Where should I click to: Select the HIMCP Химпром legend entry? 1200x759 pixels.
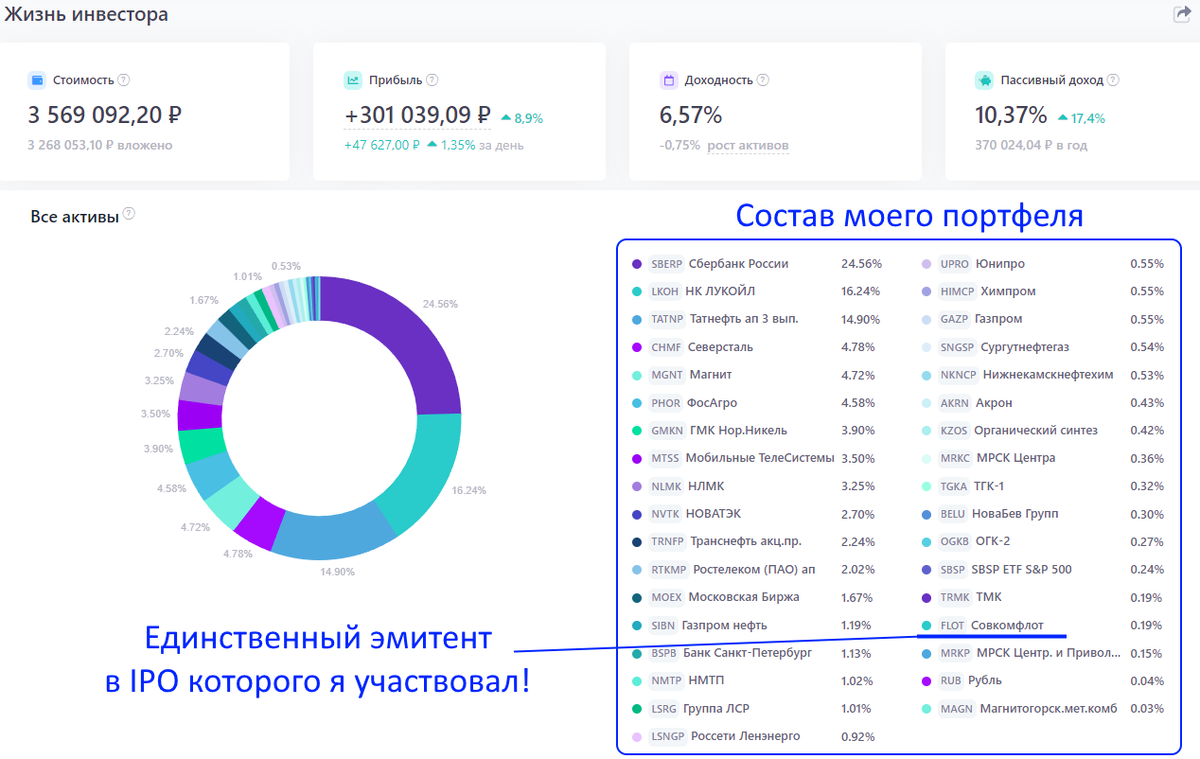click(1044, 292)
